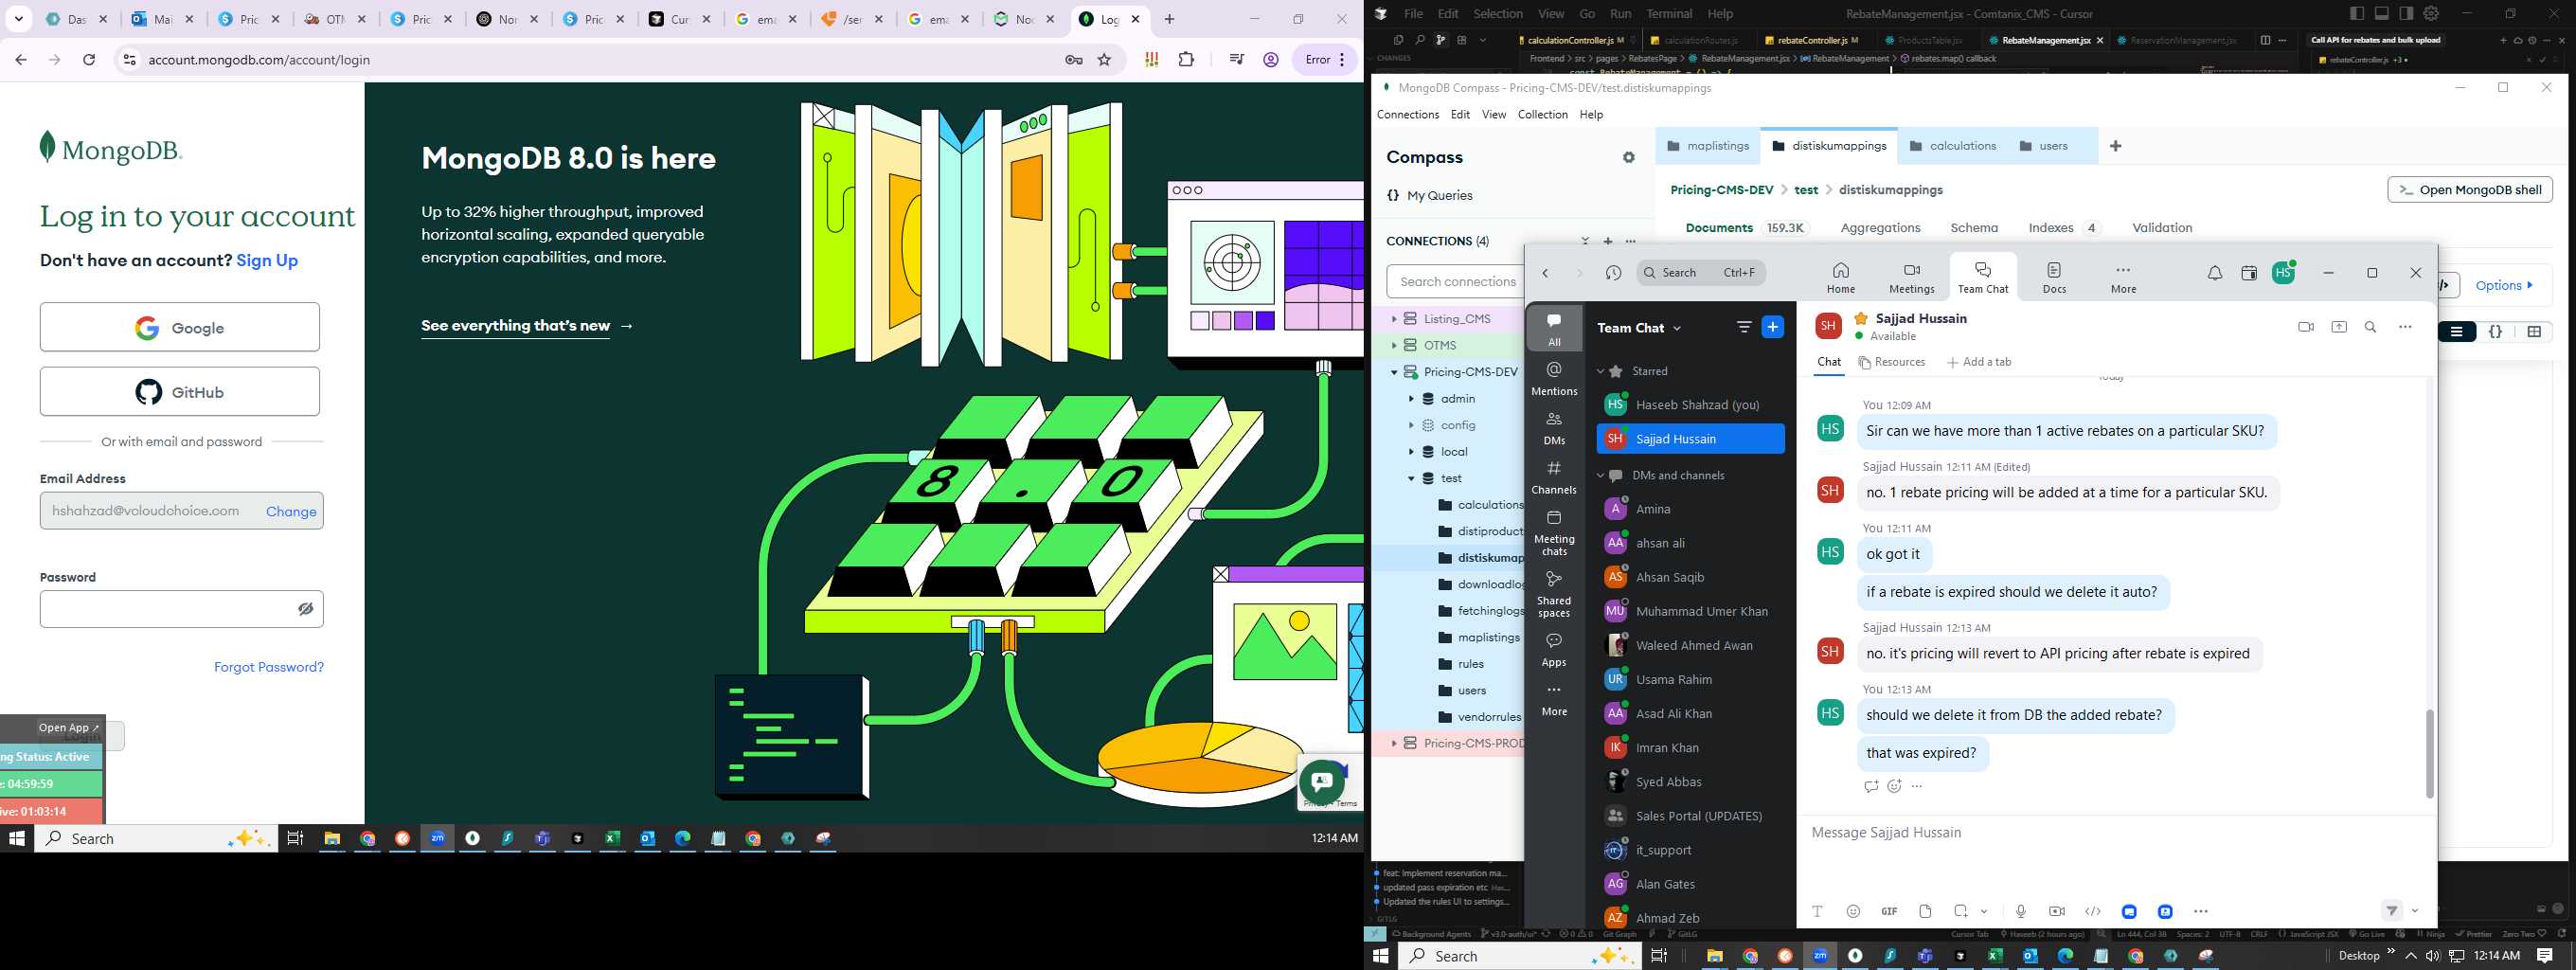This screenshot has height=970, width=2576.
Task: Toggle Cursor primary sidebar layout icon
Action: click(x=2357, y=13)
